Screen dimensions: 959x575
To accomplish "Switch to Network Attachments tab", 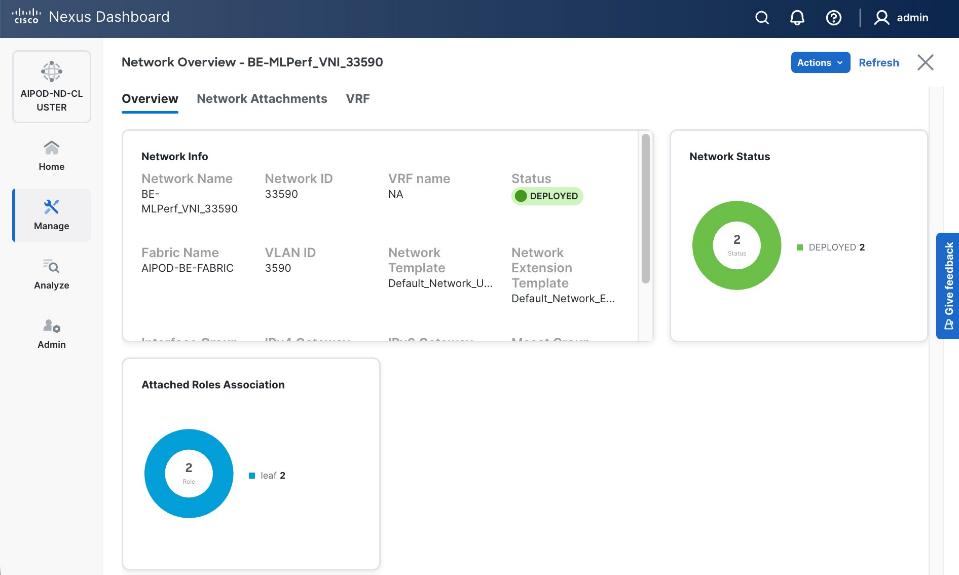I will tap(262, 99).
